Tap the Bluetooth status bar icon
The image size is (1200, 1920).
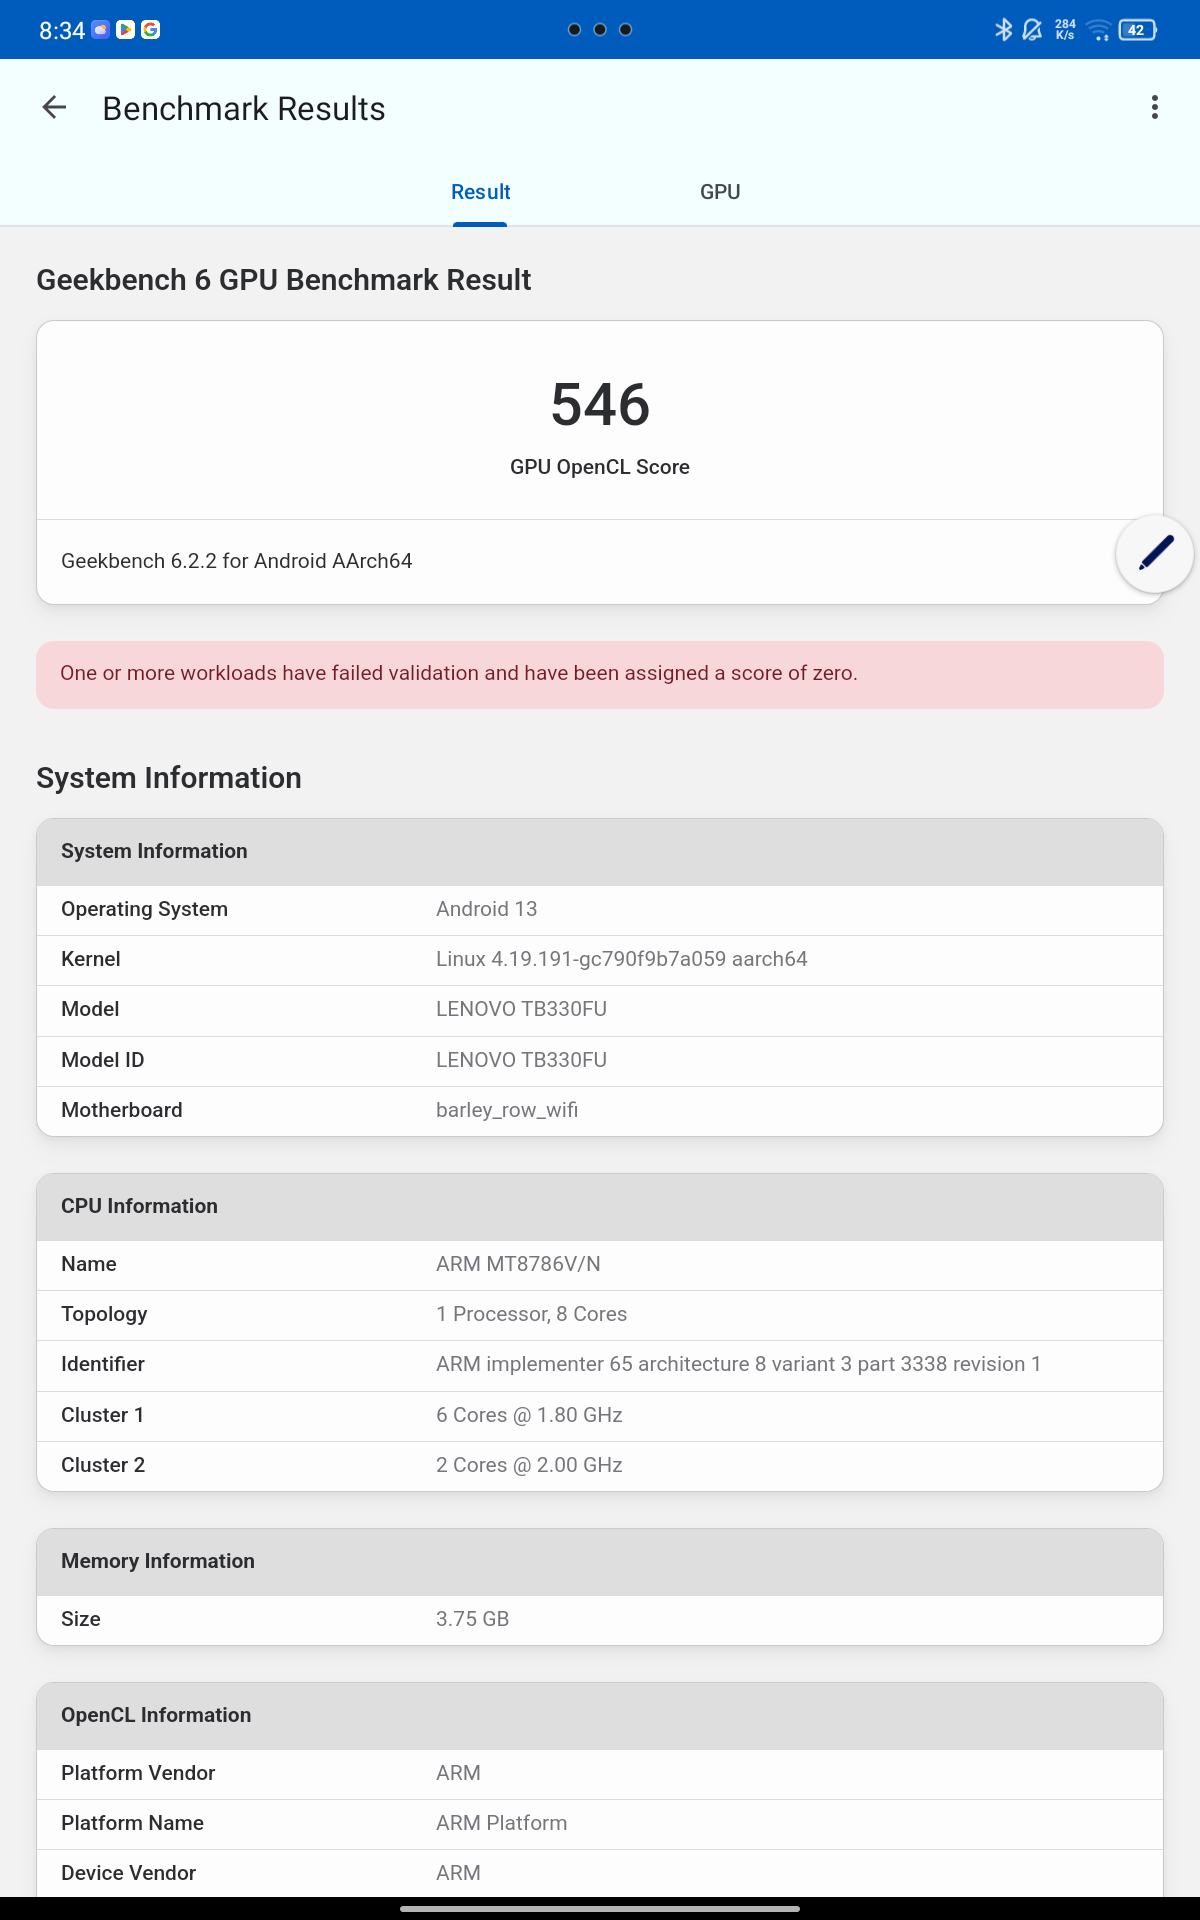click(1003, 30)
